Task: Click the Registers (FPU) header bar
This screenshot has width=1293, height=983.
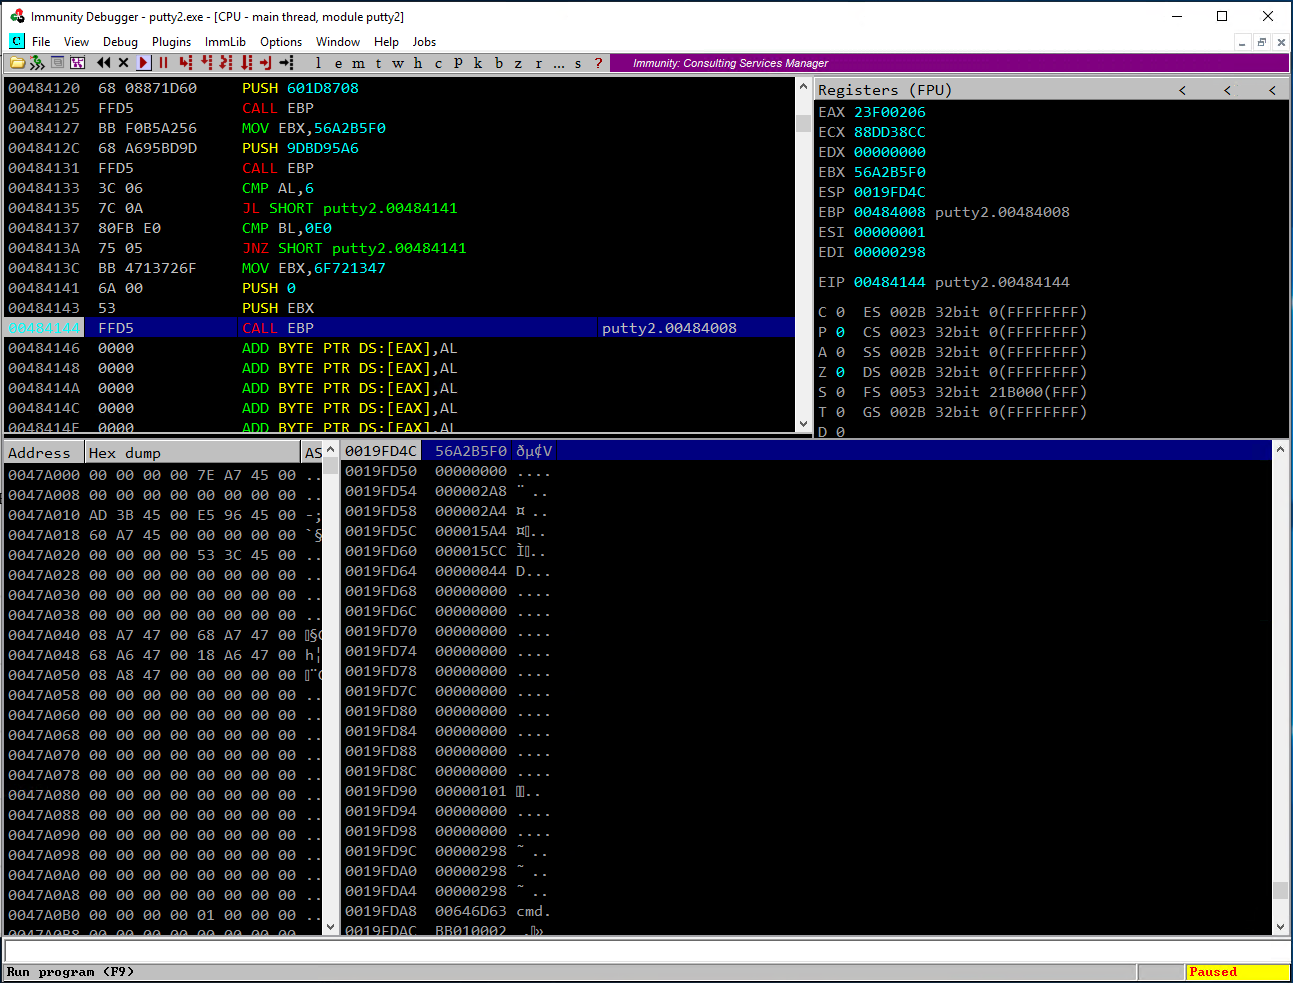Action: [x=1052, y=90]
